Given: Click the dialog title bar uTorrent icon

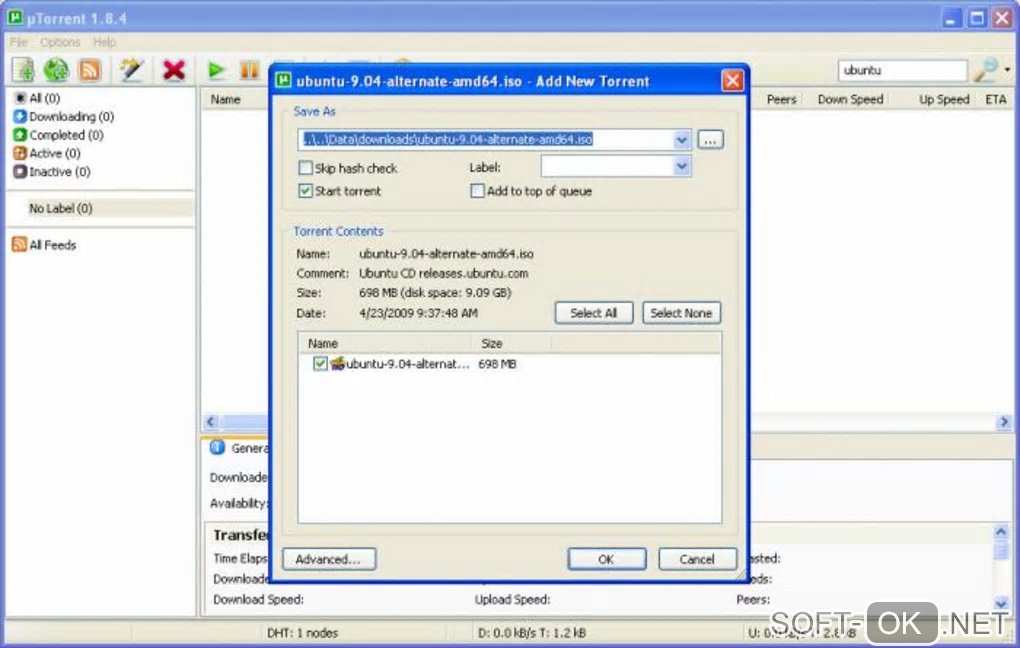Looking at the screenshot, I should click(284, 81).
